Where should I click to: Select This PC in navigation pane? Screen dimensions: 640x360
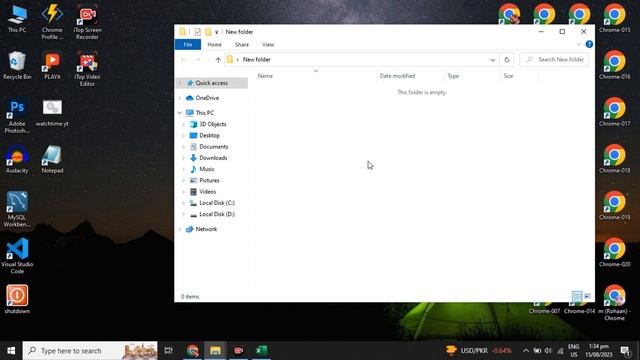click(204, 113)
